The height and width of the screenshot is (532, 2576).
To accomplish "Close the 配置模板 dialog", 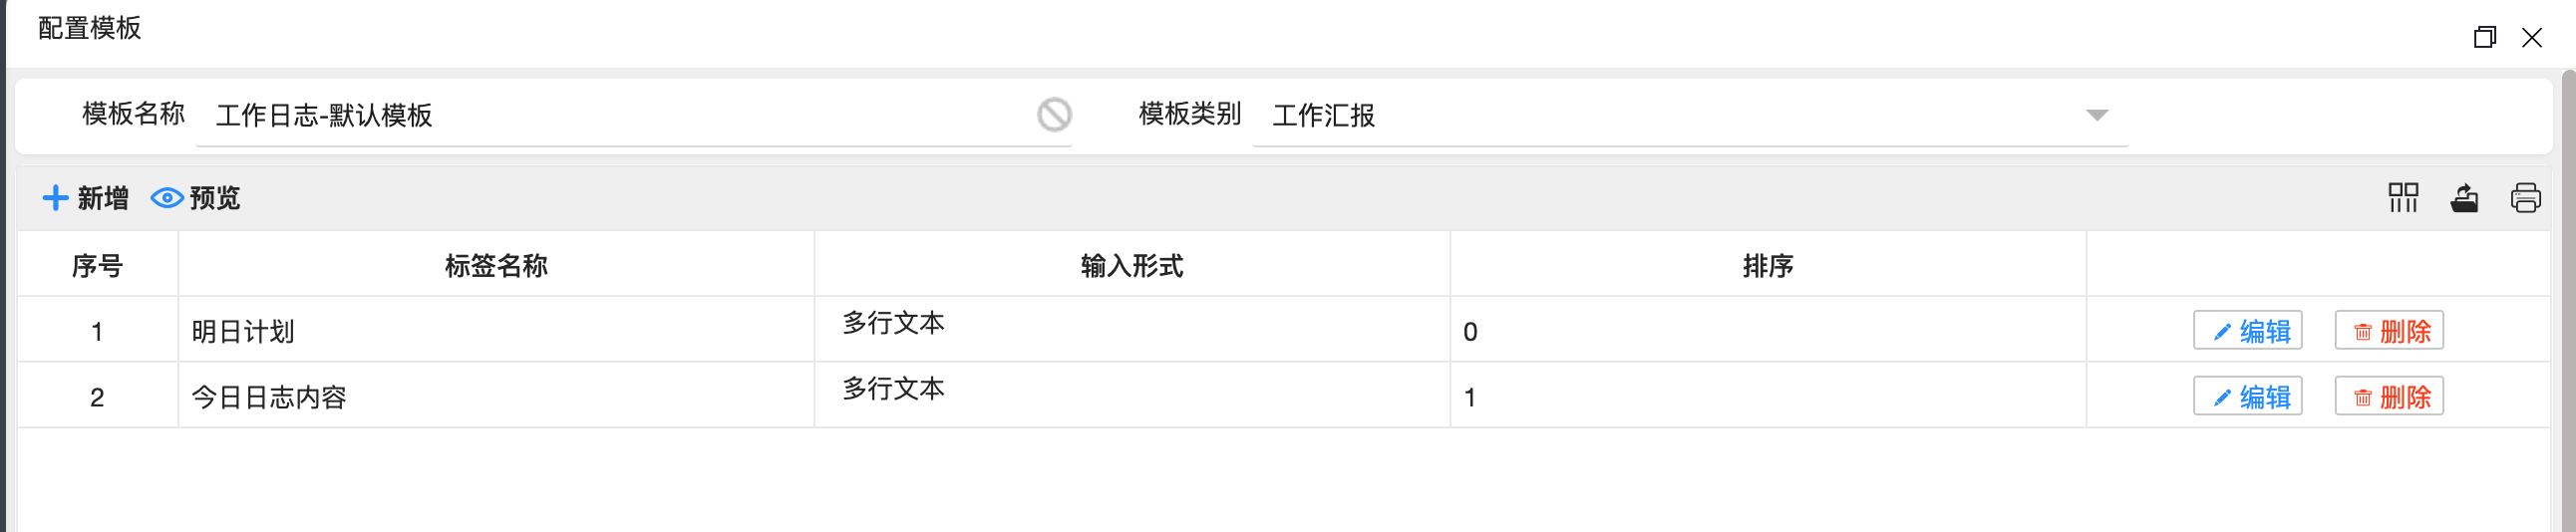I will point(2531,38).
